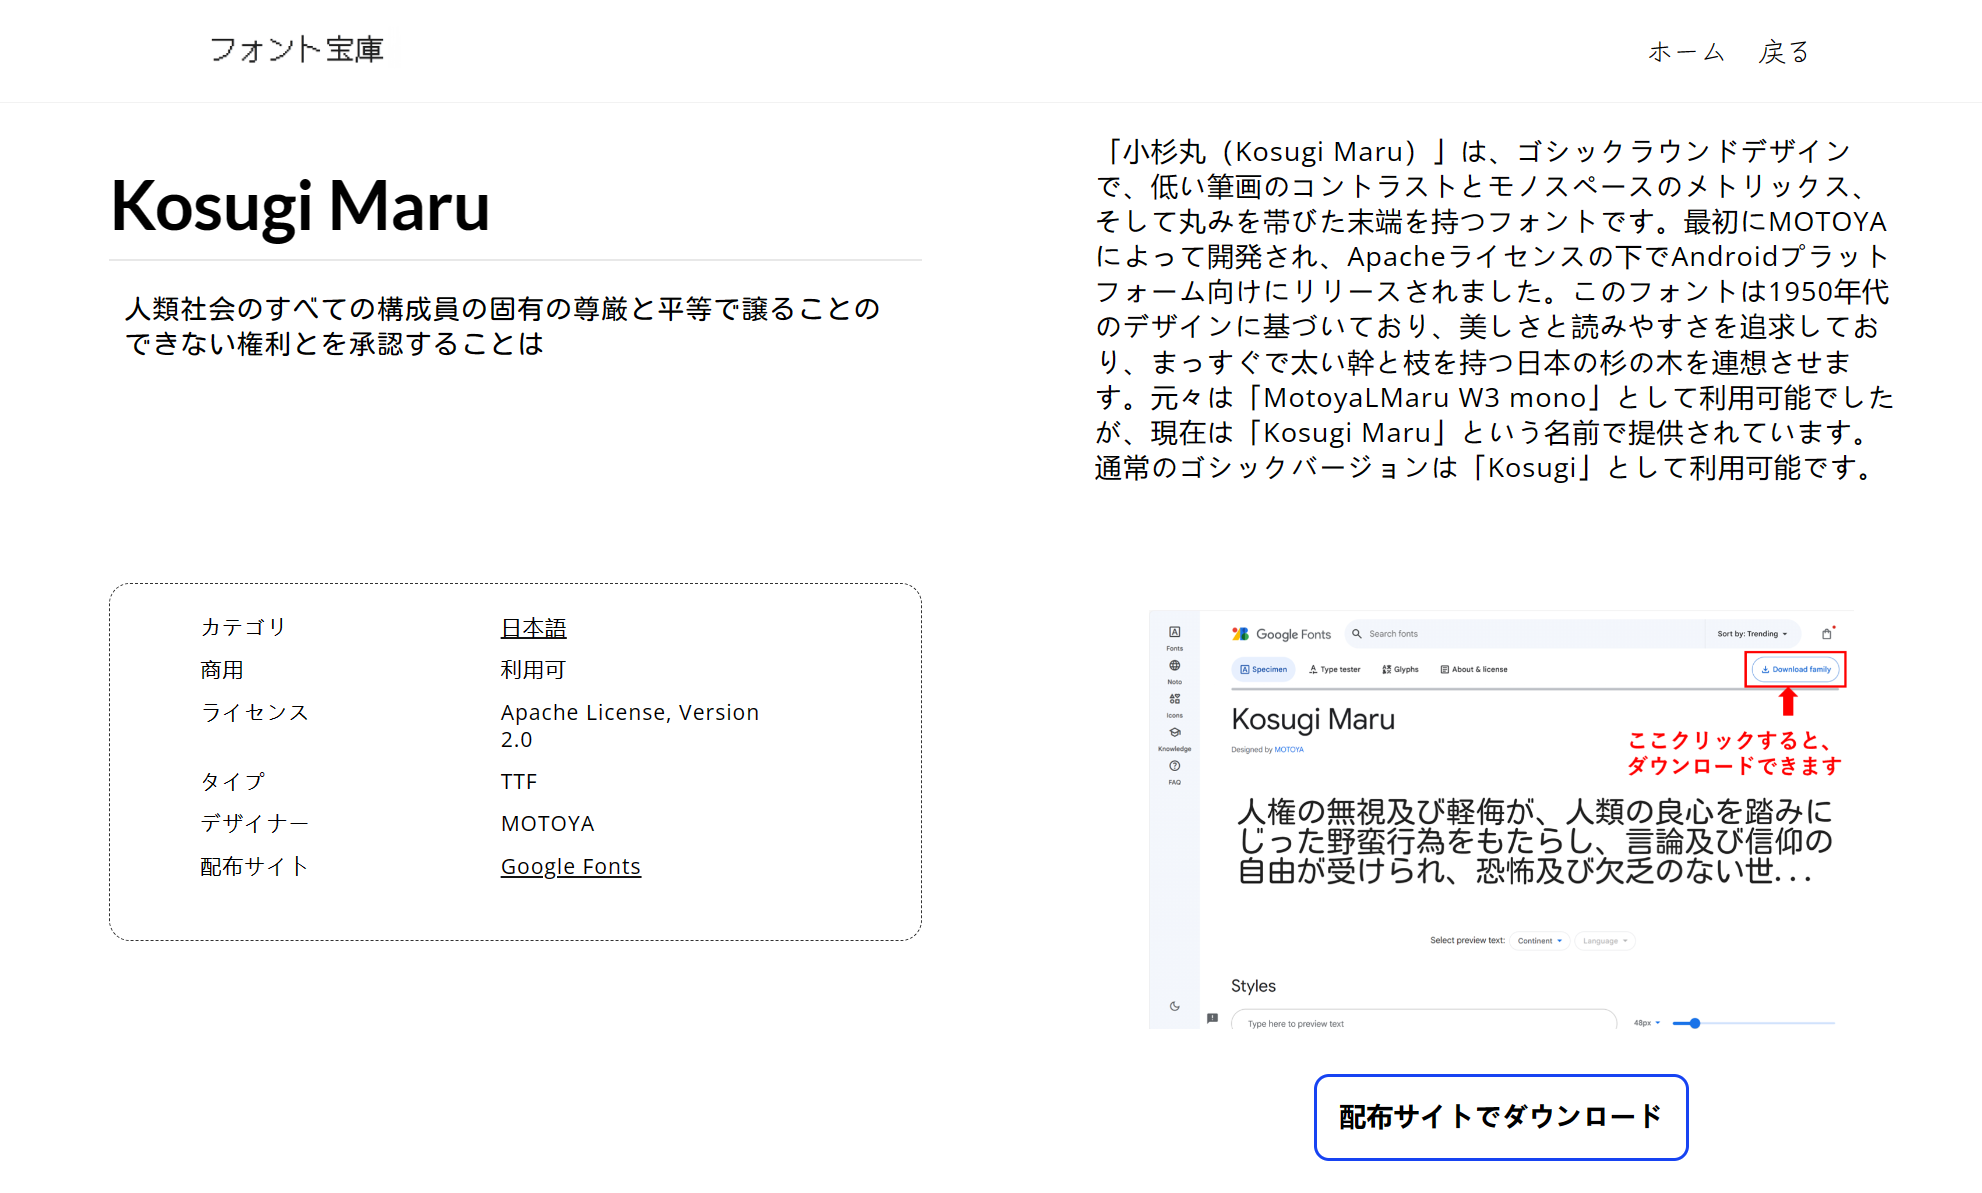Screen dimensions: 1982x1193
Task: Click the ホーム navigation link
Action: pos(1686,52)
